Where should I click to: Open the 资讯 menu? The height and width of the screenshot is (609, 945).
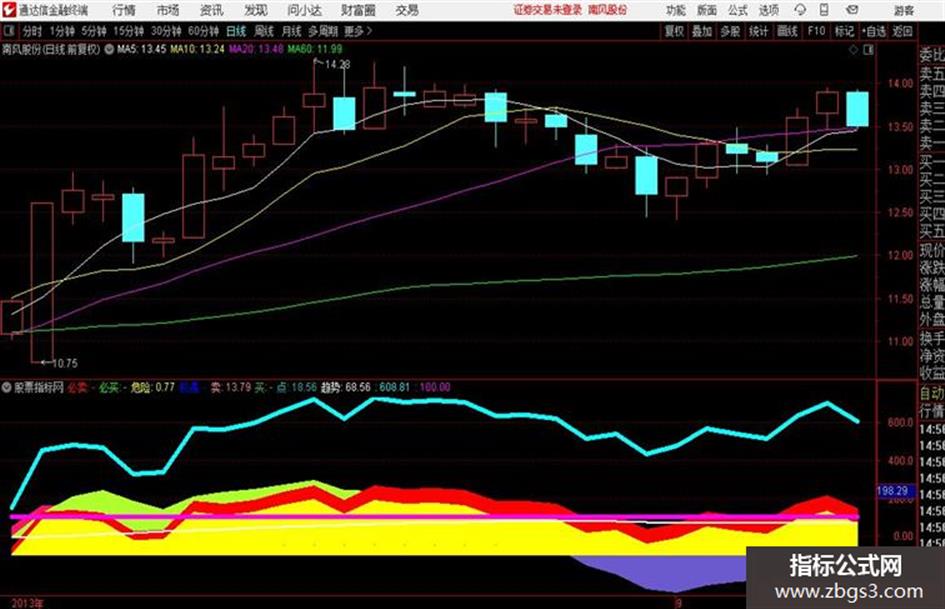coord(212,10)
